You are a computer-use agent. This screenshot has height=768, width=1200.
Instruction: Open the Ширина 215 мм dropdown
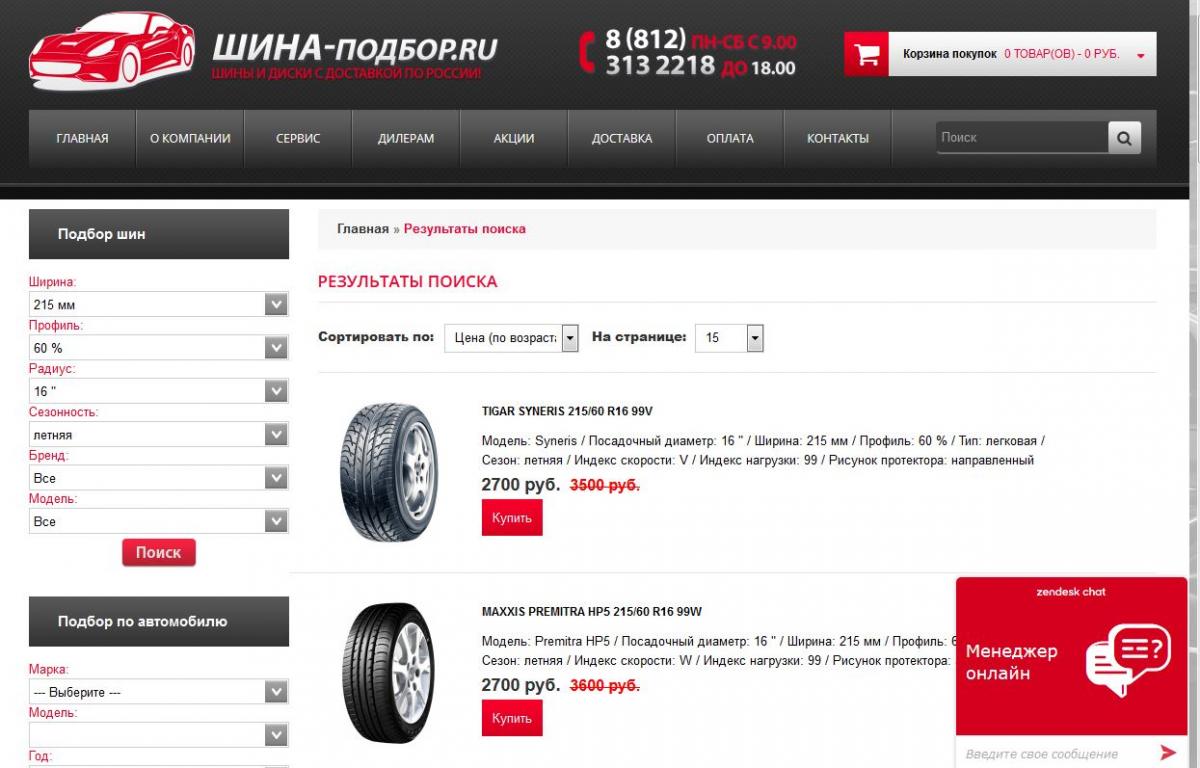(x=159, y=304)
